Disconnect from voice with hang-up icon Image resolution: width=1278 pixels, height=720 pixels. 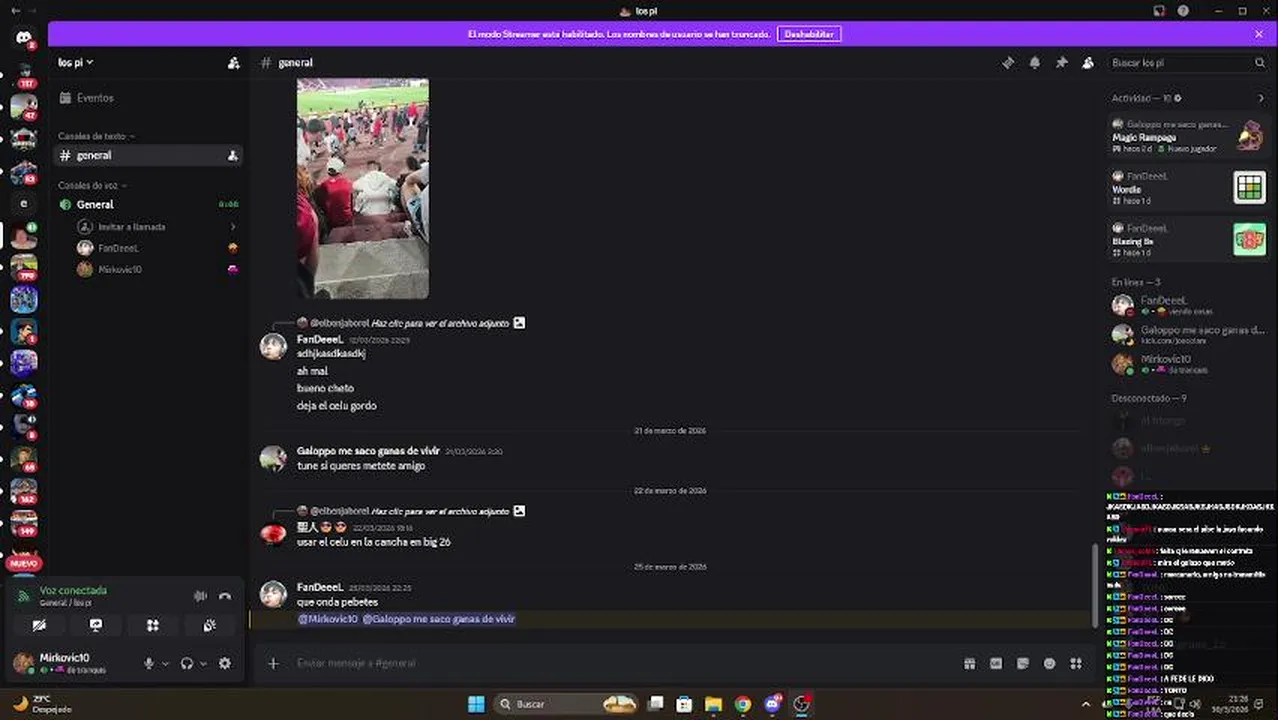pyautogui.click(x=225, y=596)
